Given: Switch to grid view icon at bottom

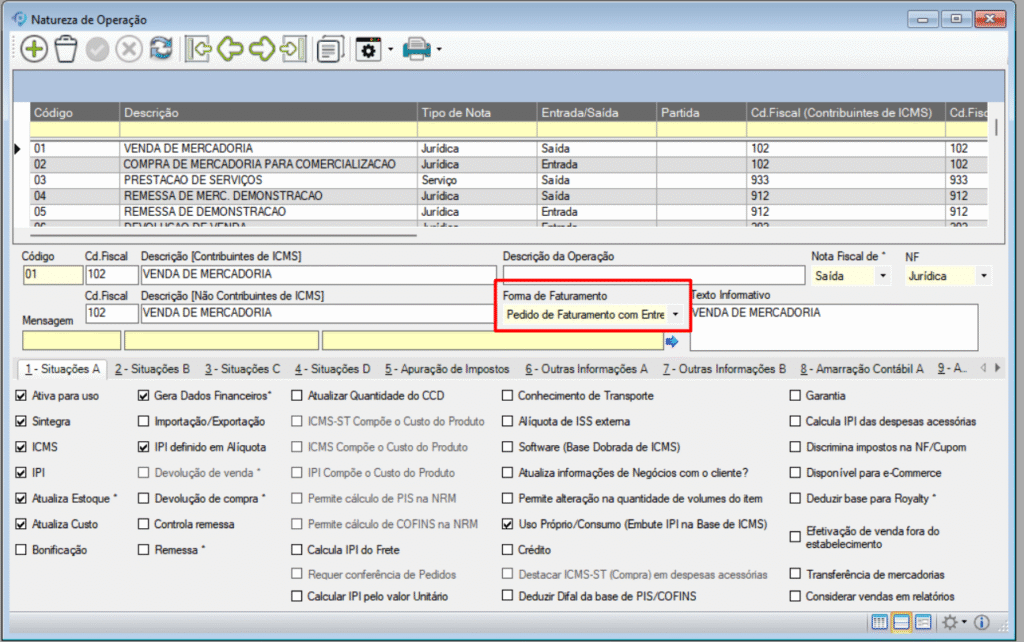Looking at the screenshot, I should tap(879, 622).
